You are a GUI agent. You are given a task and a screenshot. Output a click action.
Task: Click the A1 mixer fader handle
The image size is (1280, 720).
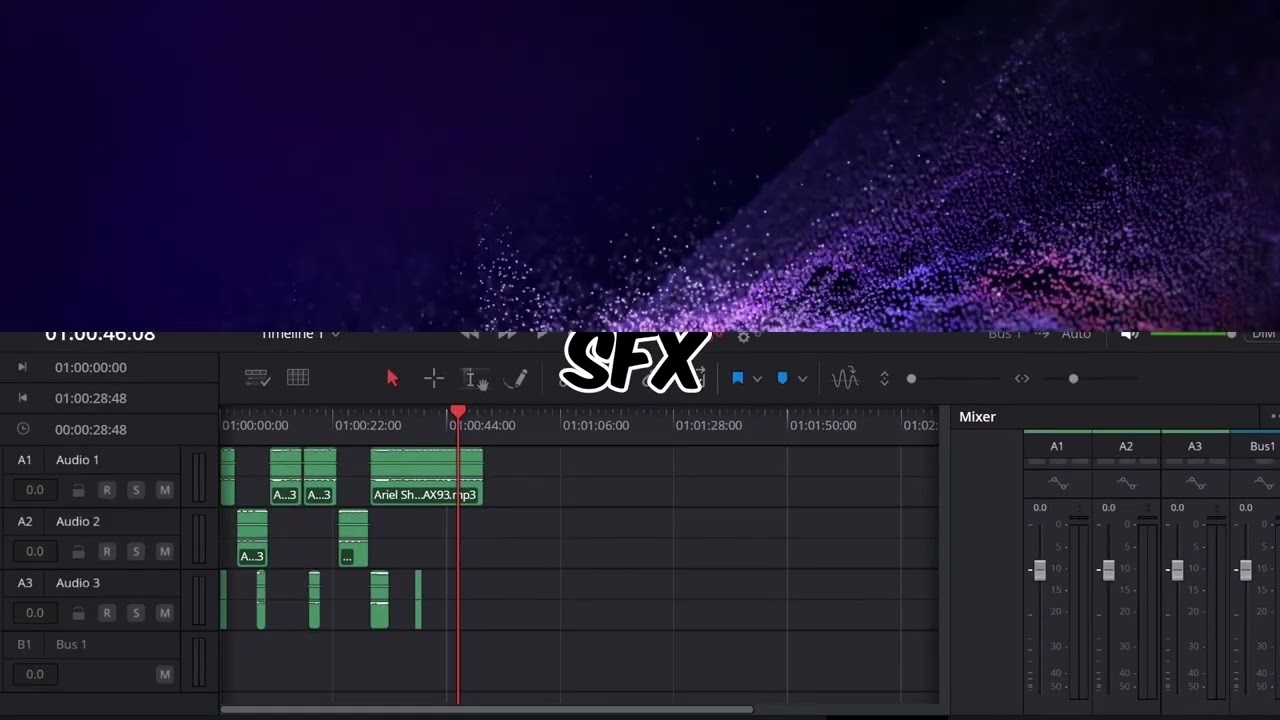[x=1040, y=570]
